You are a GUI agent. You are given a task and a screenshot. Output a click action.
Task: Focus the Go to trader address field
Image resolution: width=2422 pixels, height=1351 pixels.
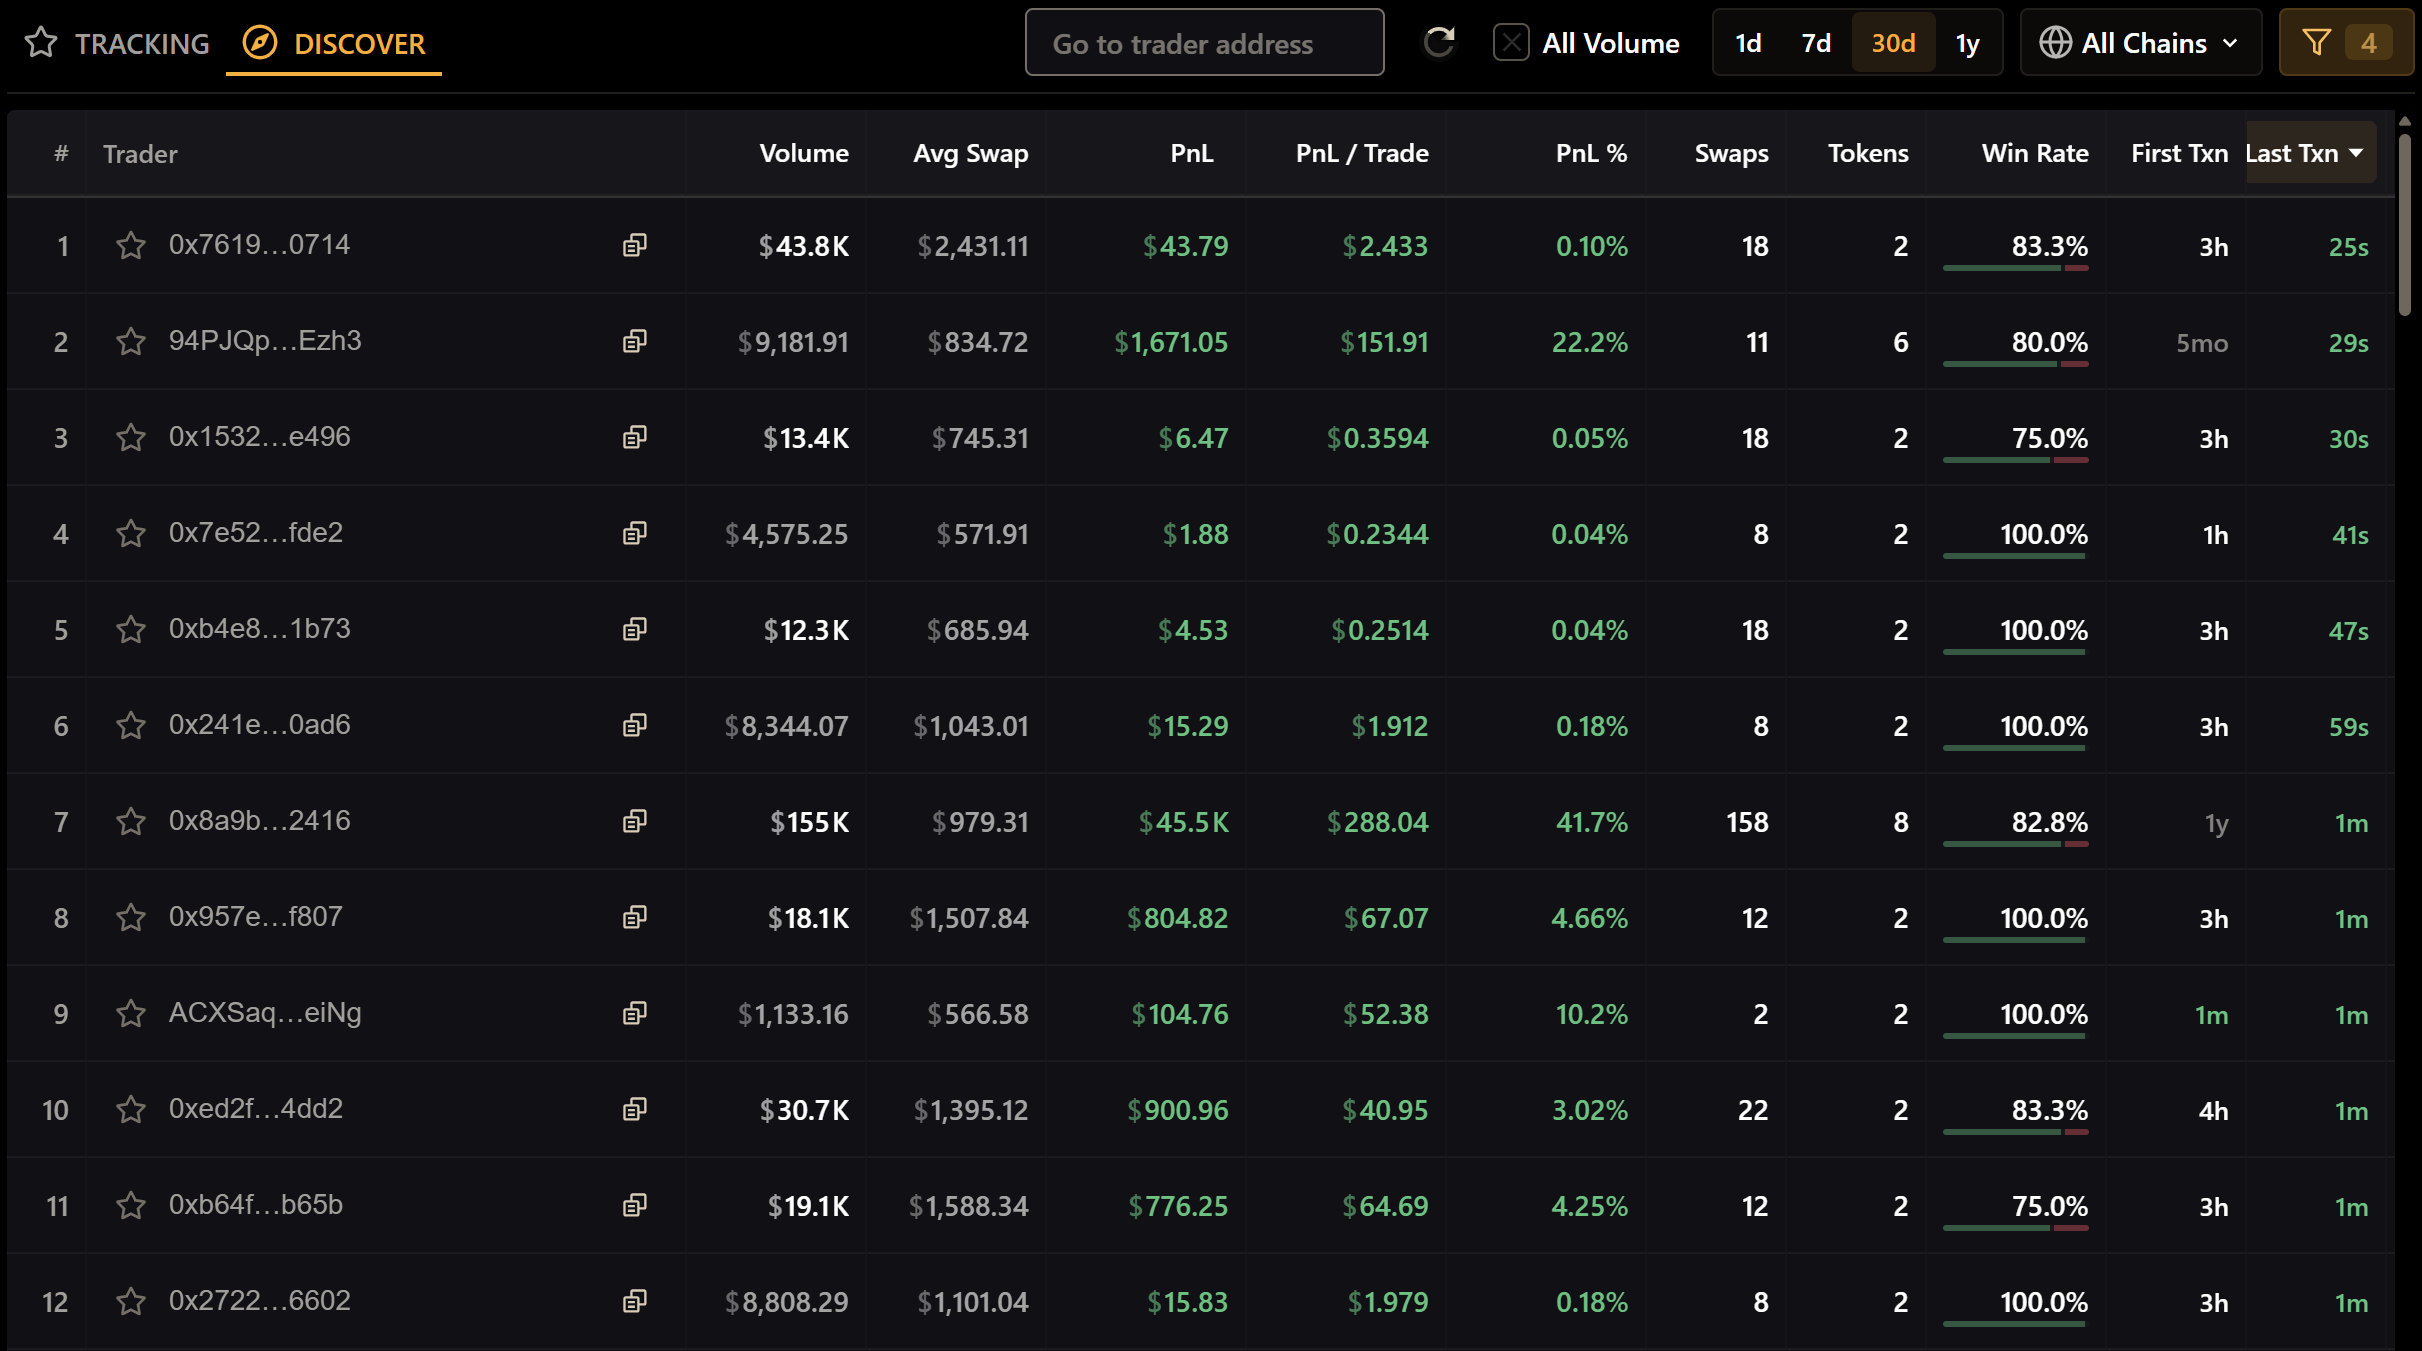click(1204, 43)
